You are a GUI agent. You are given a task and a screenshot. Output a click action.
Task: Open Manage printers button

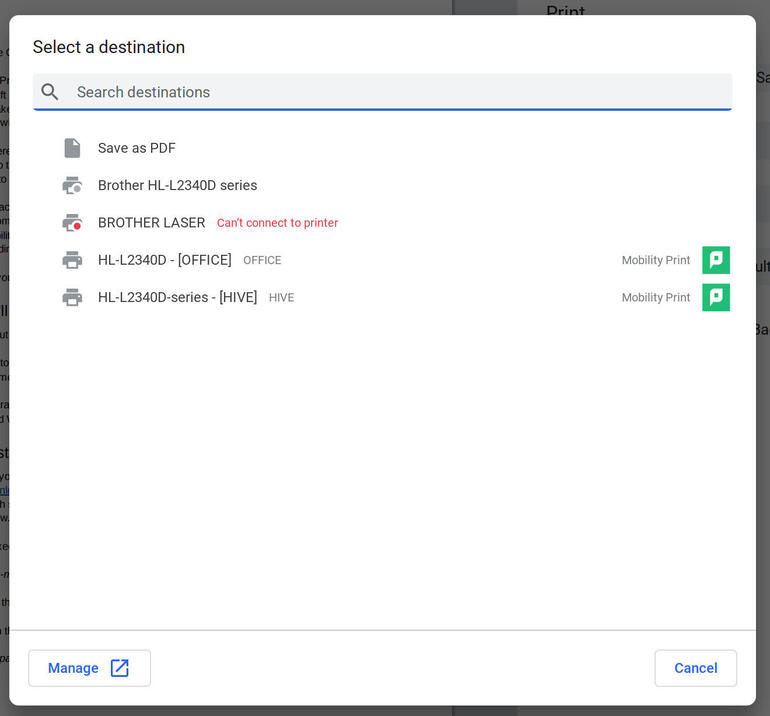pyautogui.click(x=89, y=668)
